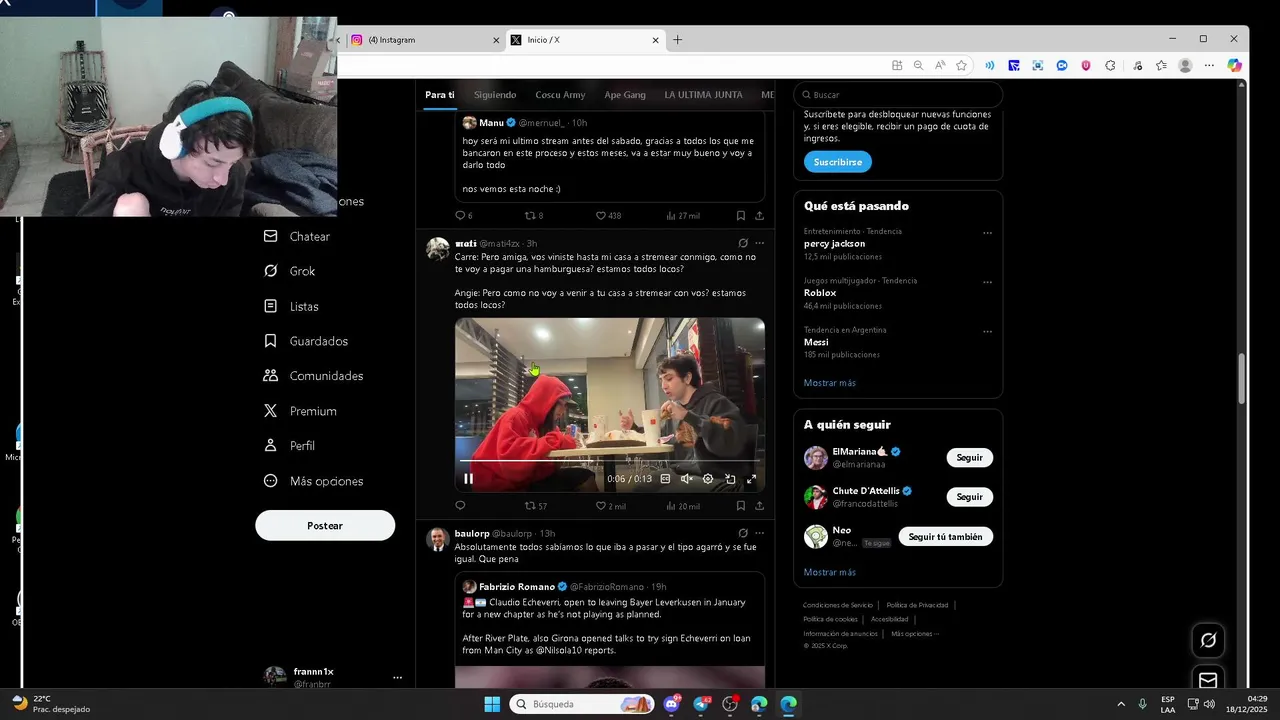Click the taskbar Búsqueda search box
This screenshot has height=720, width=1280.
582,704
